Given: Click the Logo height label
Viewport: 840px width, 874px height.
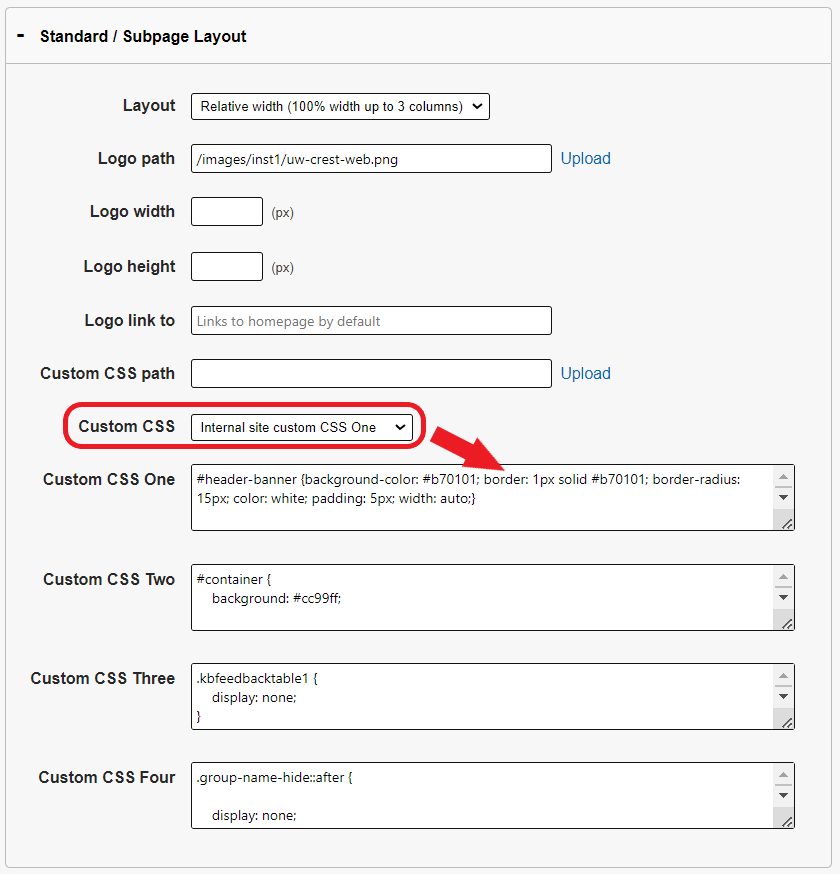Looking at the screenshot, I should point(129,266).
